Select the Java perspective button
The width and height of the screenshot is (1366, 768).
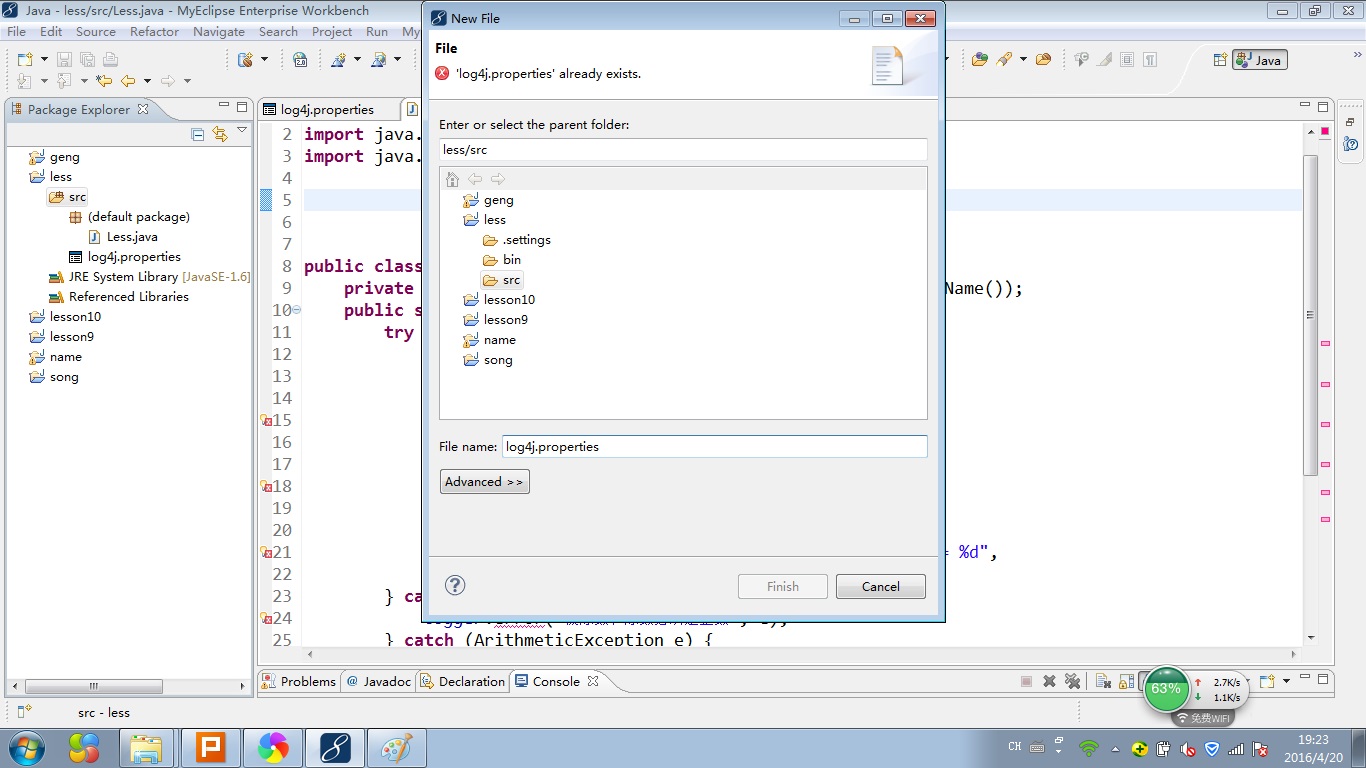(x=1260, y=60)
